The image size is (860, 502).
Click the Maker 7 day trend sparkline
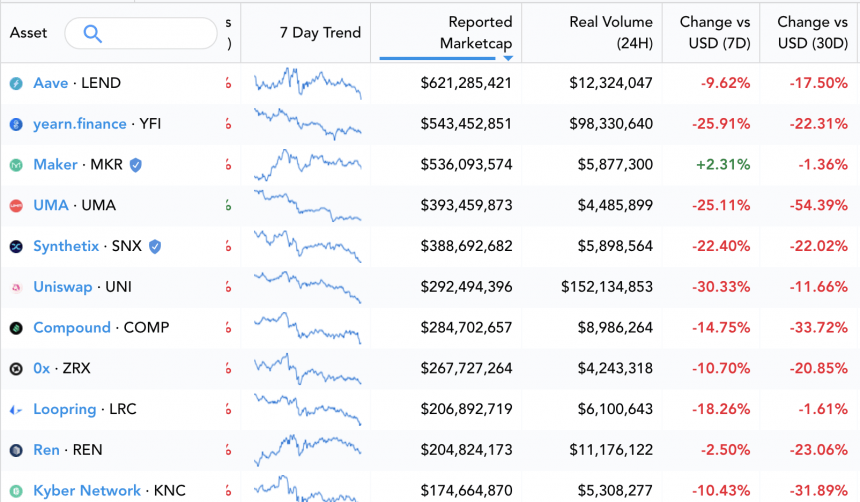(x=307, y=165)
